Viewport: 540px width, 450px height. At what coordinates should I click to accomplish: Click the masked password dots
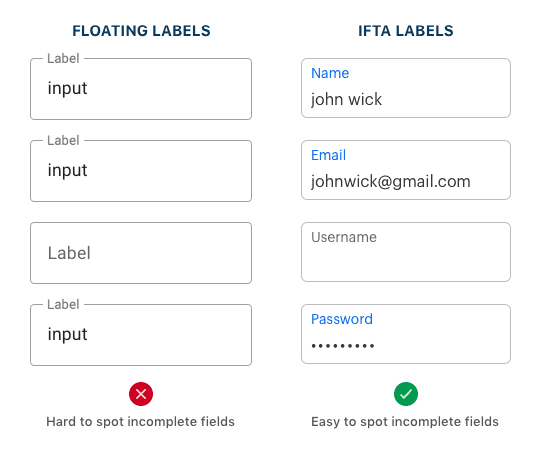click(x=343, y=346)
